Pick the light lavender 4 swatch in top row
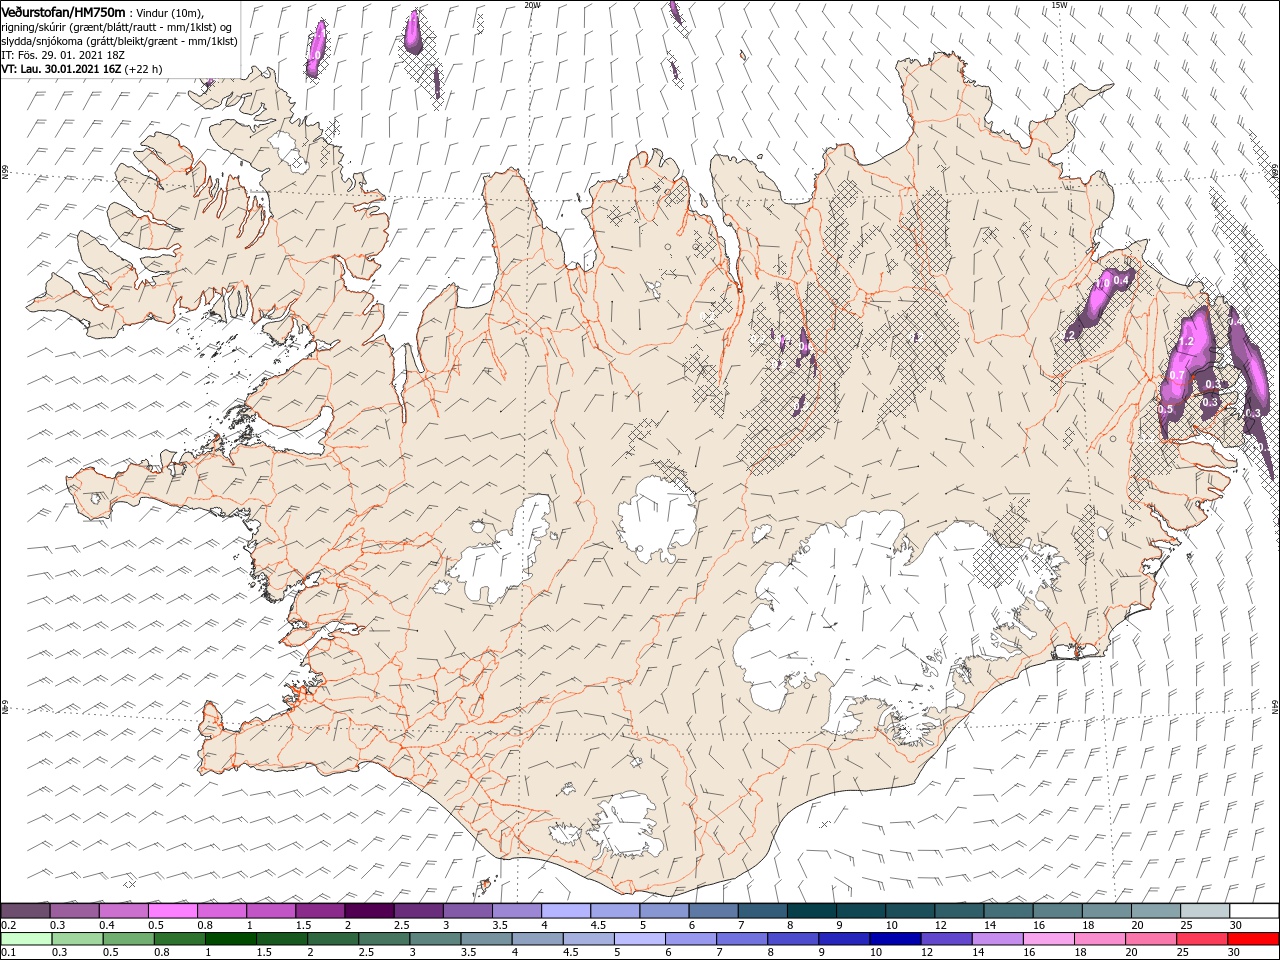The image size is (1280, 960). click(565, 911)
